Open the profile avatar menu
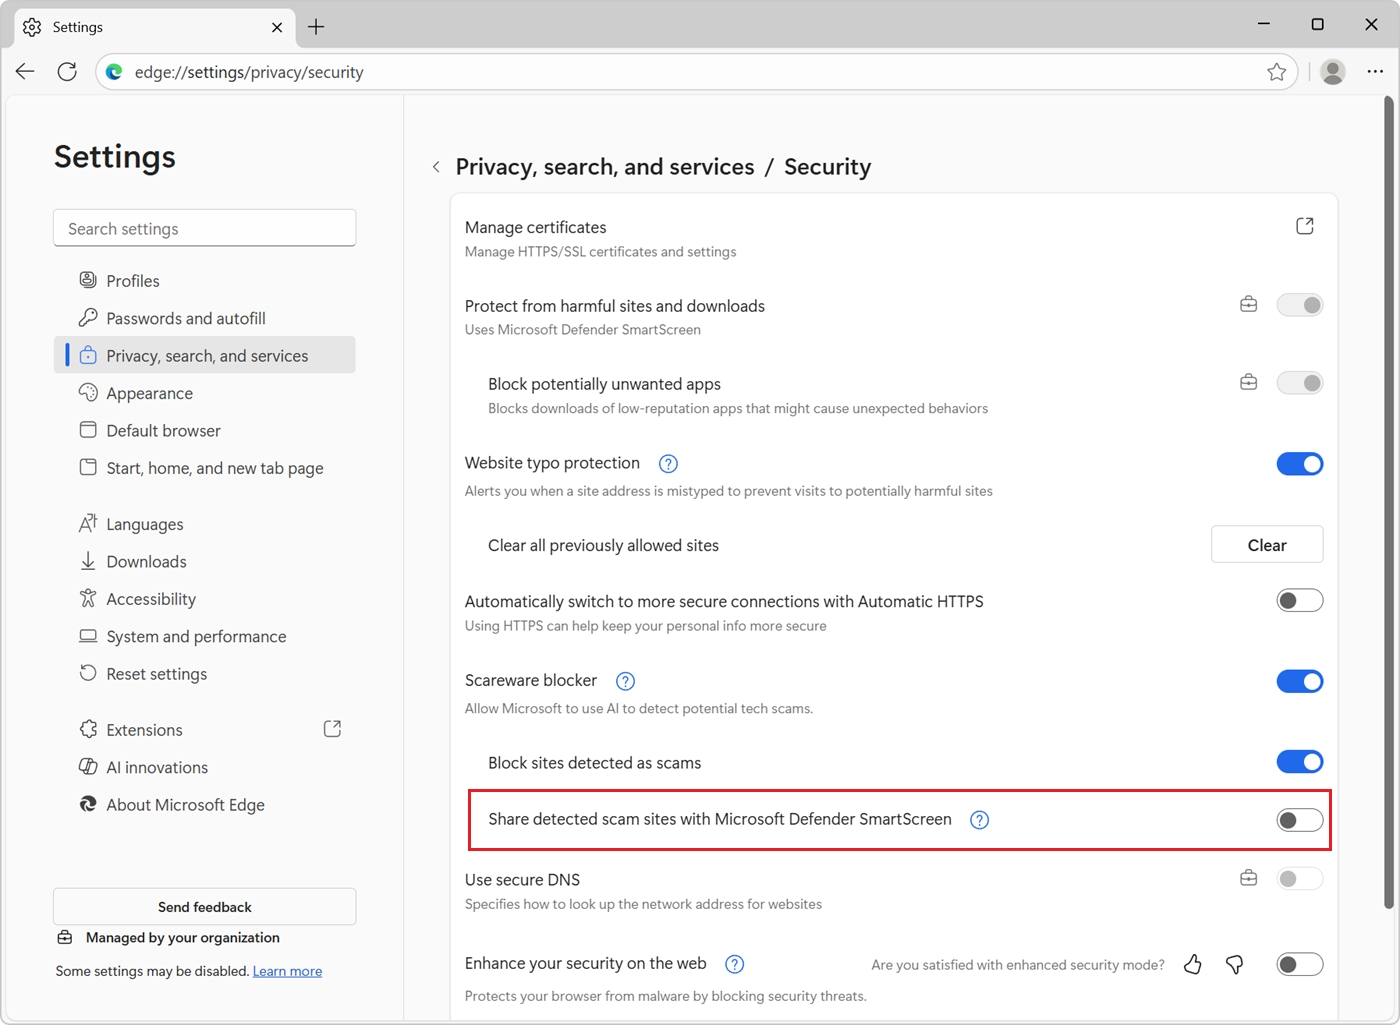 pos(1332,71)
